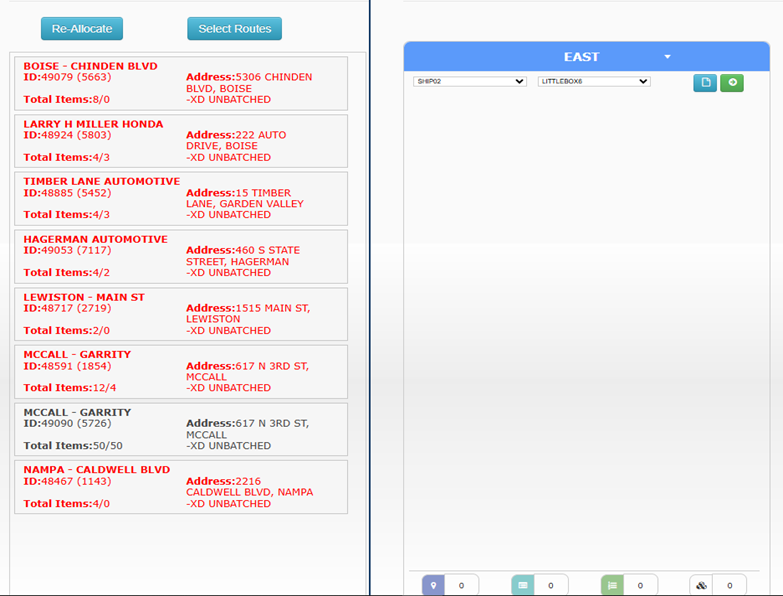Click the teal card icon
This screenshot has height=596, width=783.
pyautogui.click(x=522, y=586)
